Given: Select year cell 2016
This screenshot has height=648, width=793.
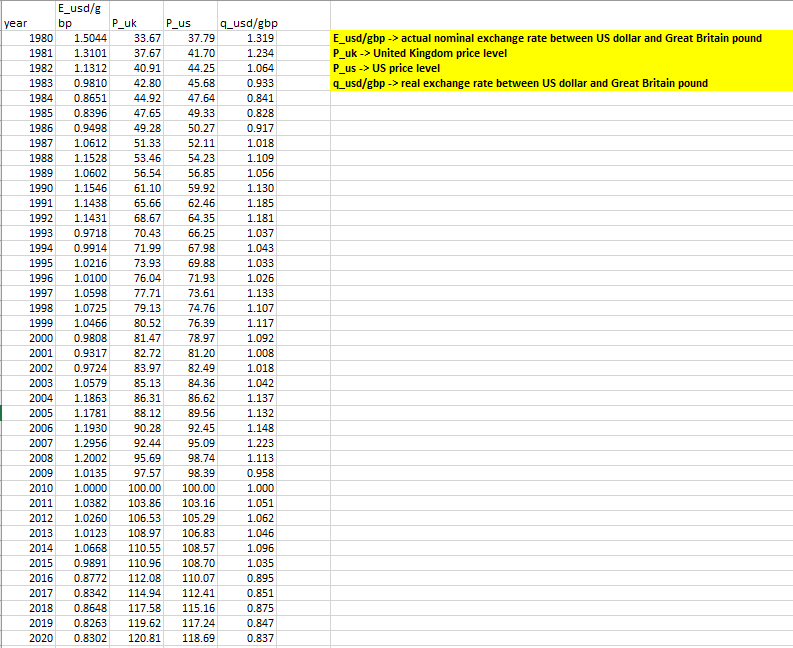Looking at the screenshot, I should (28, 578).
